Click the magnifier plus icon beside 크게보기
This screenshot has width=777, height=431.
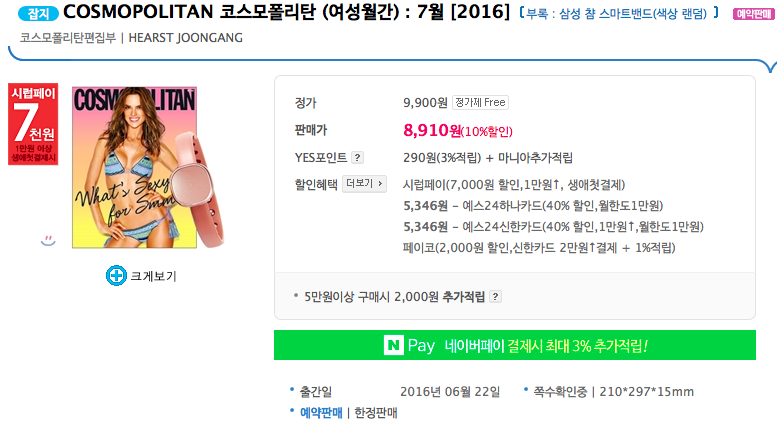116,275
